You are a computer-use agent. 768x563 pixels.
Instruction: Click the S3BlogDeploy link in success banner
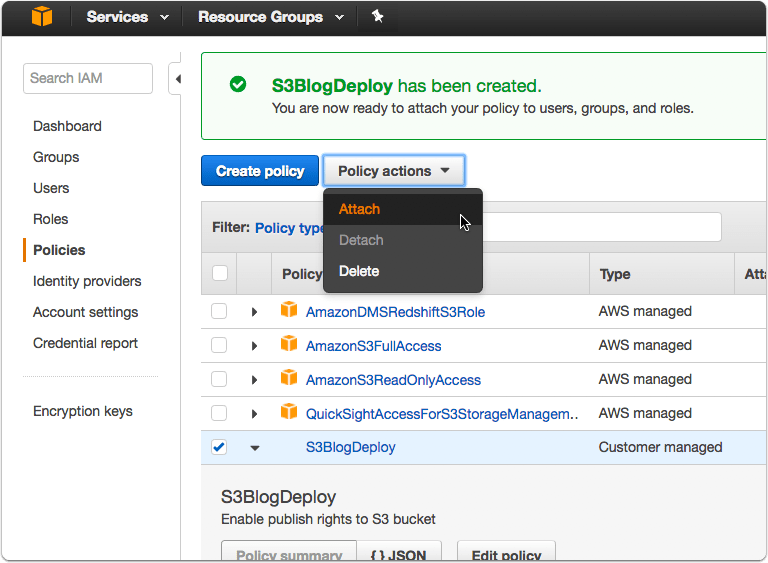pos(332,86)
